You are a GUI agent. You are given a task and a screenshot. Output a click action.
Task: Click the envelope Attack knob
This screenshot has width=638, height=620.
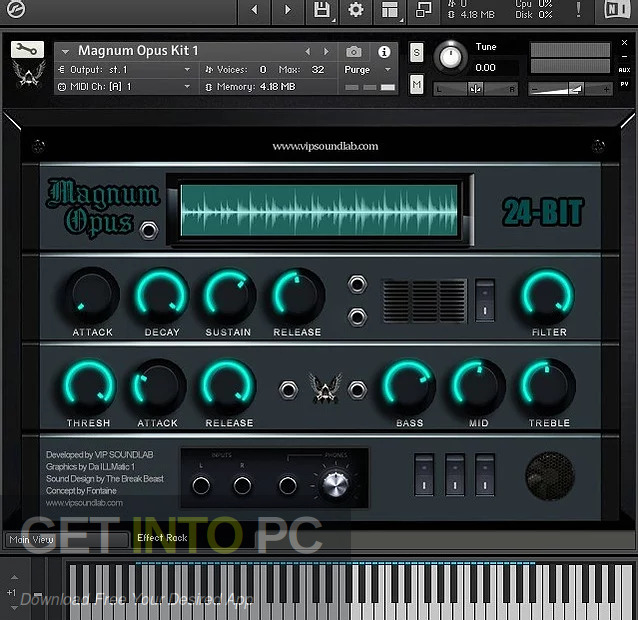tap(92, 295)
